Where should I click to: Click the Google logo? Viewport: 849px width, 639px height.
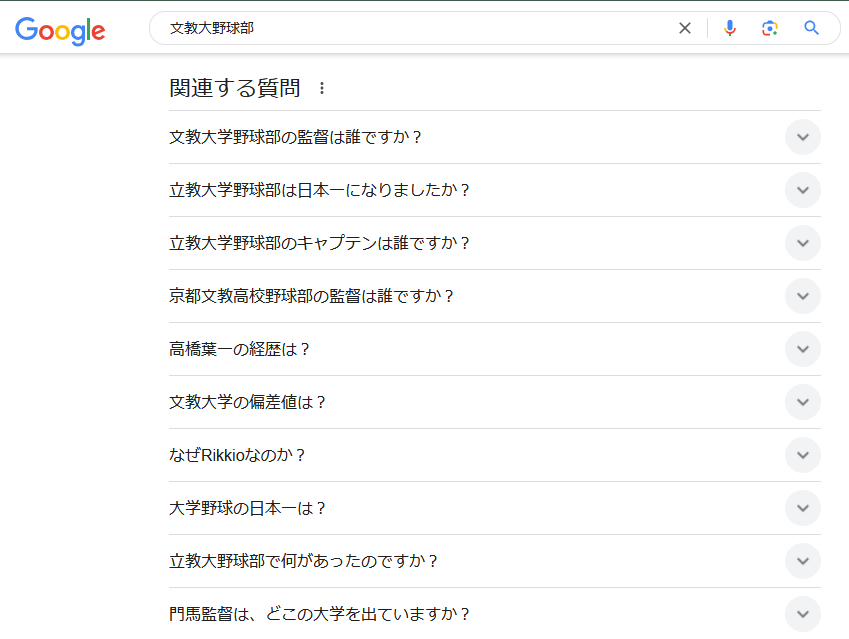[60, 30]
